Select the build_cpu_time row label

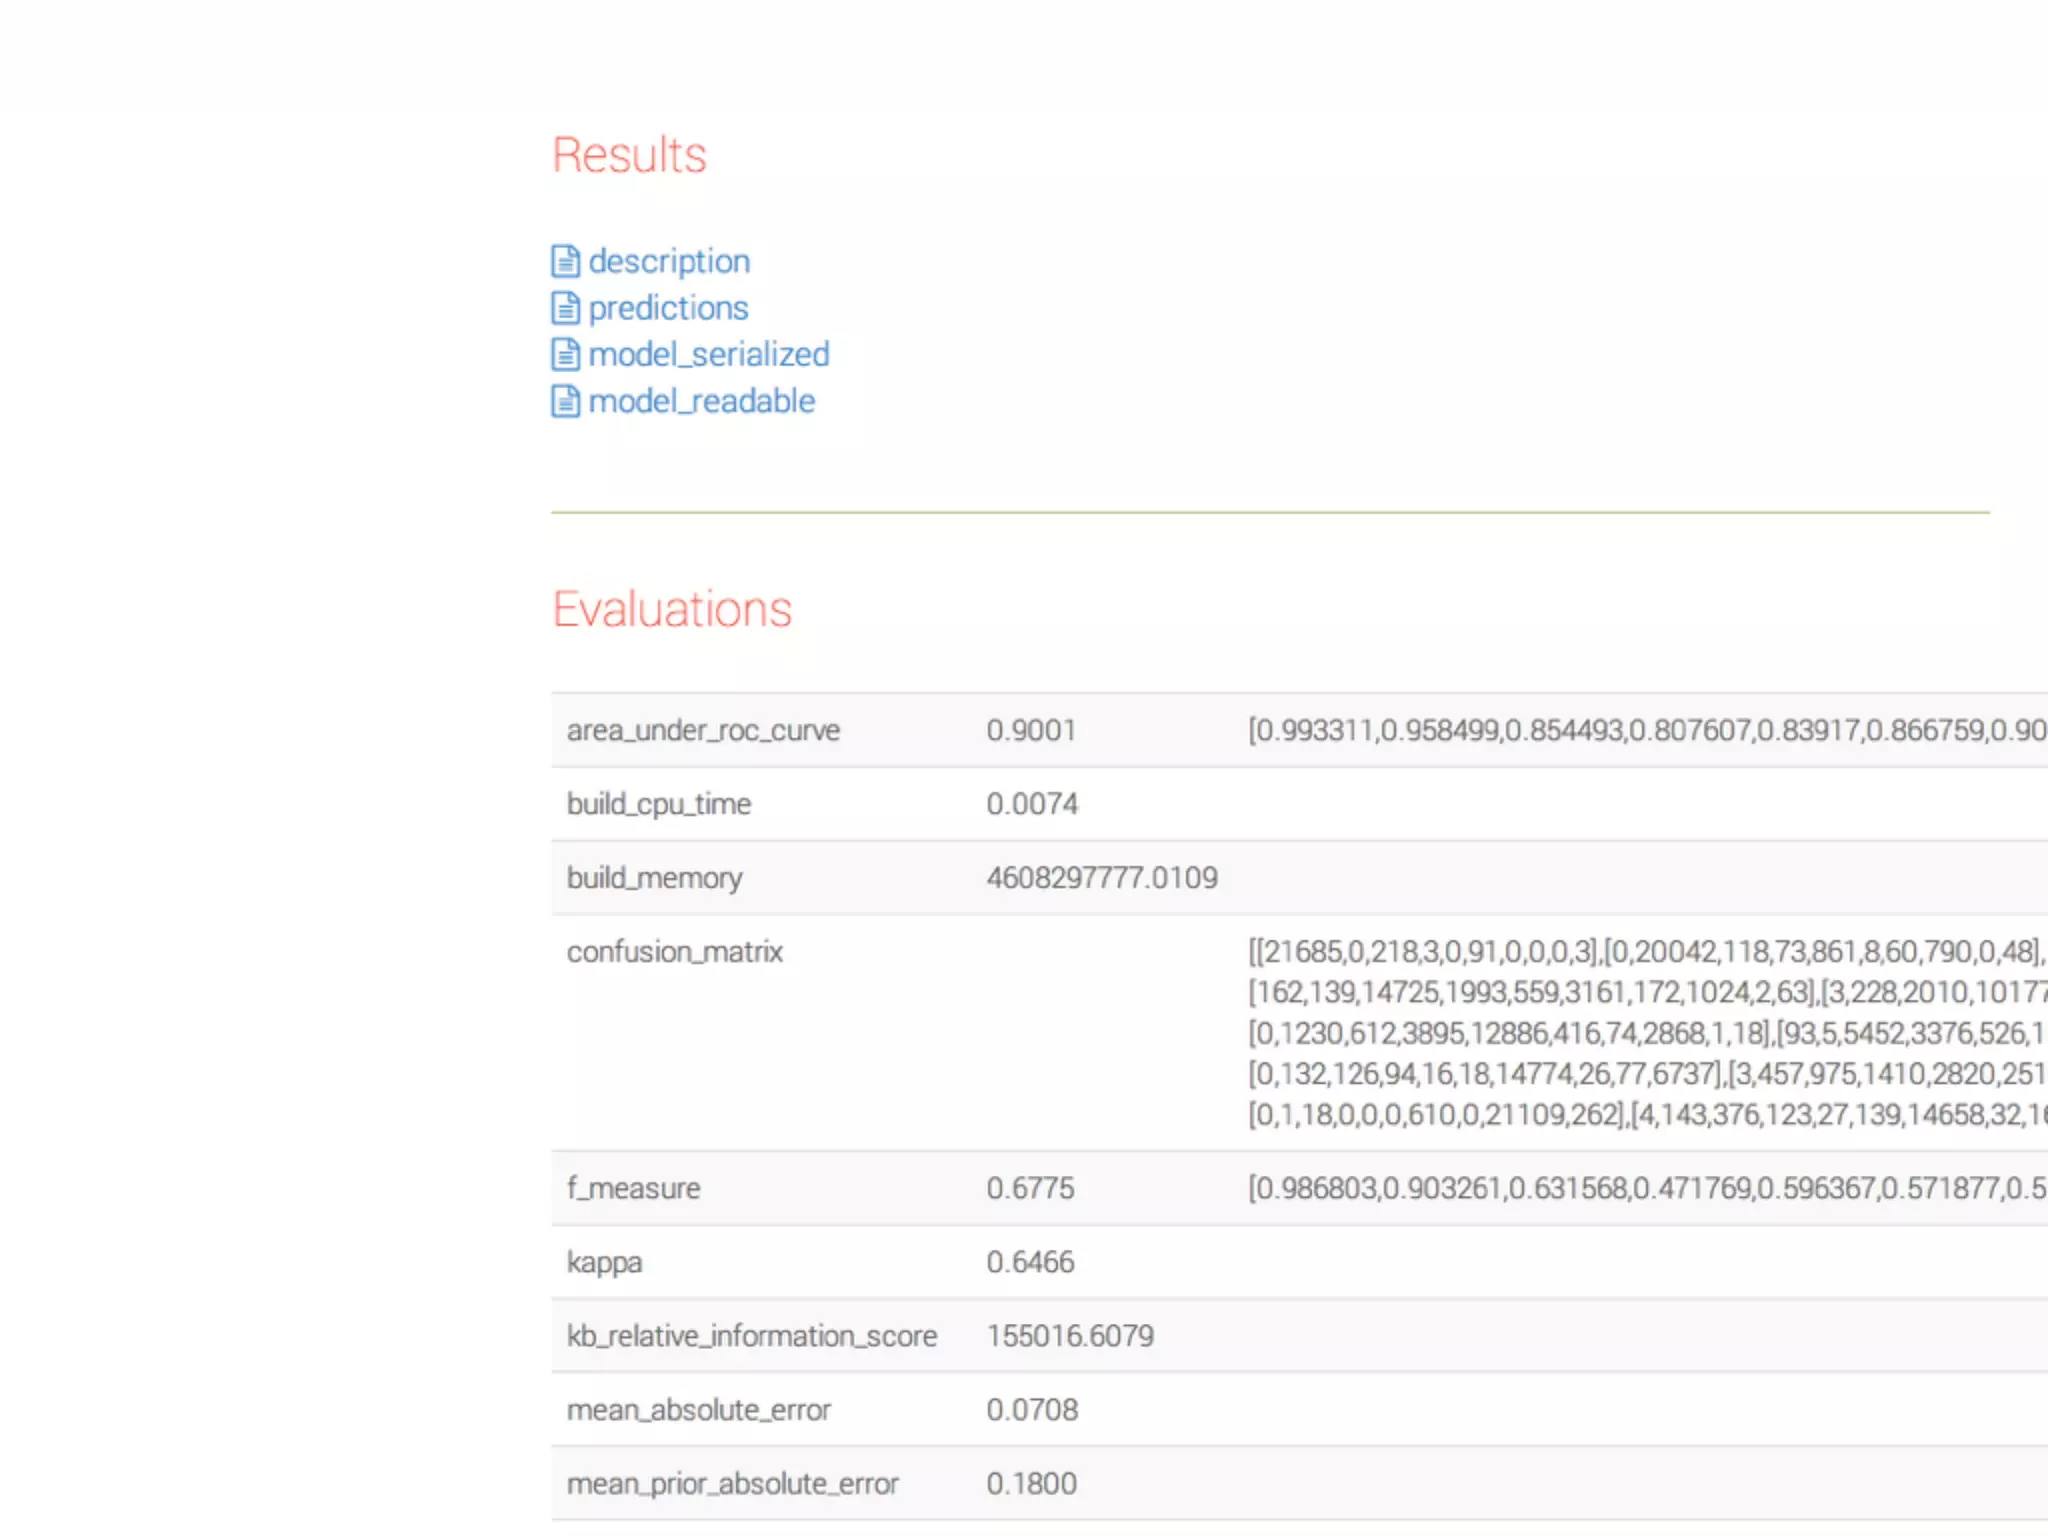pyautogui.click(x=658, y=804)
